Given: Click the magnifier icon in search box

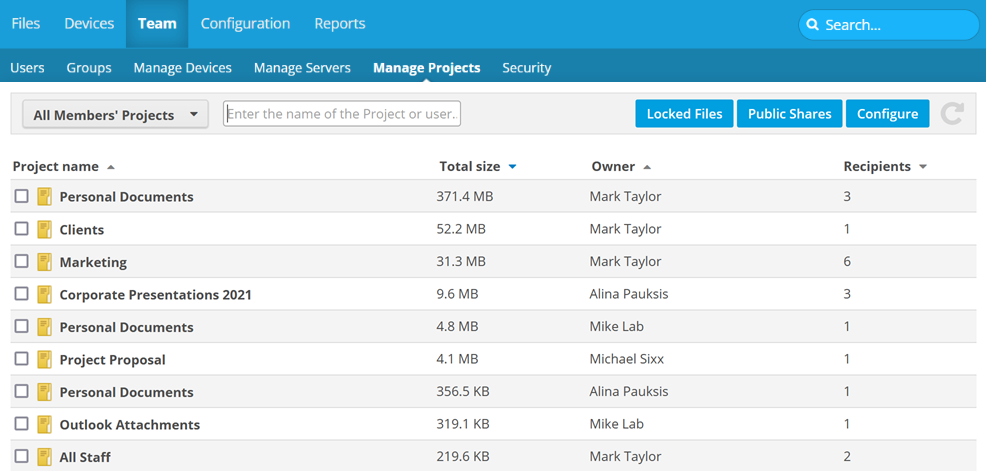Looking at the screenshot, I should [x=813, y=25].
